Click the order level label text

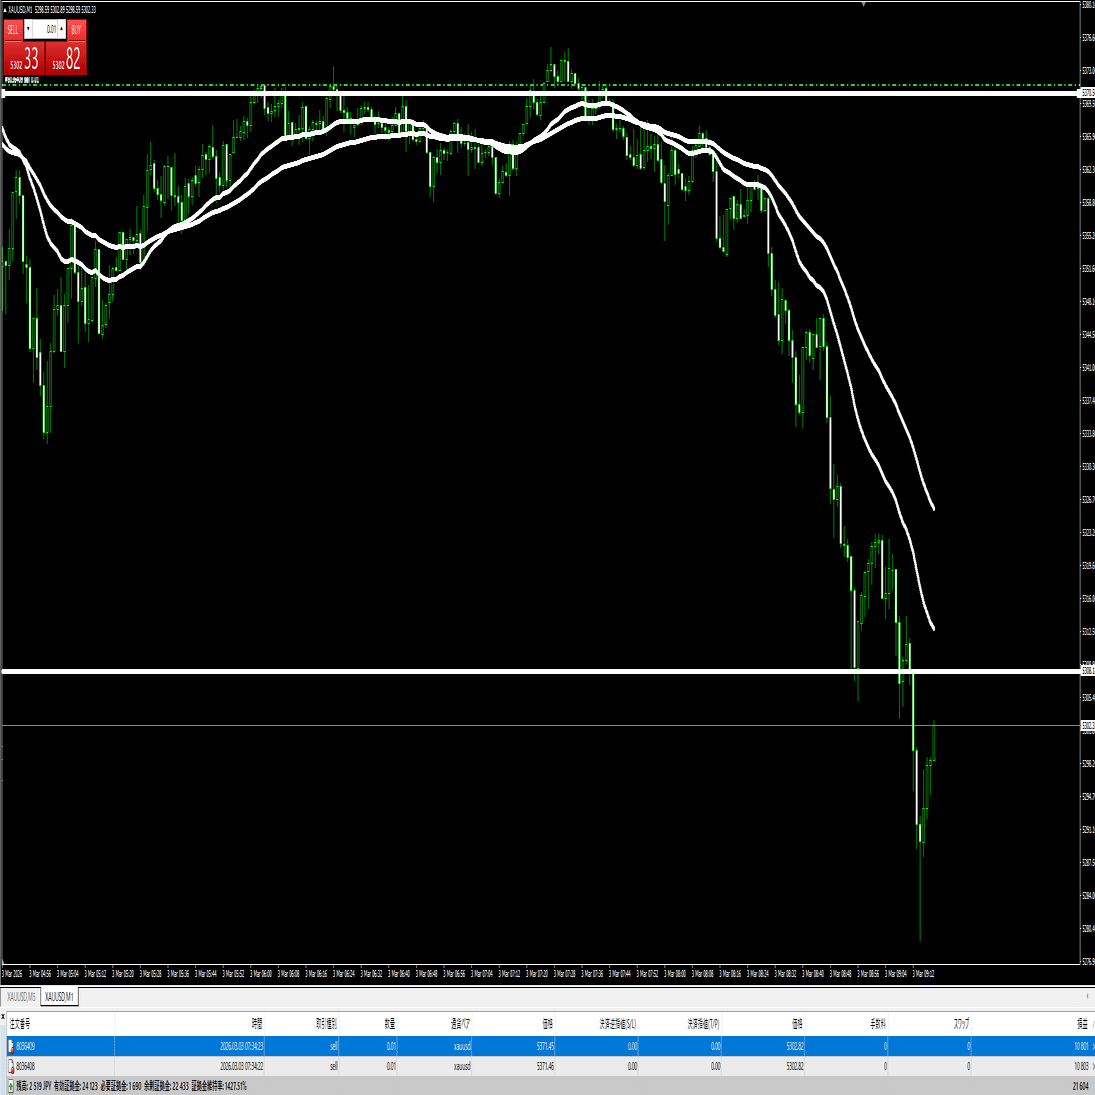[x=21, y=80]
